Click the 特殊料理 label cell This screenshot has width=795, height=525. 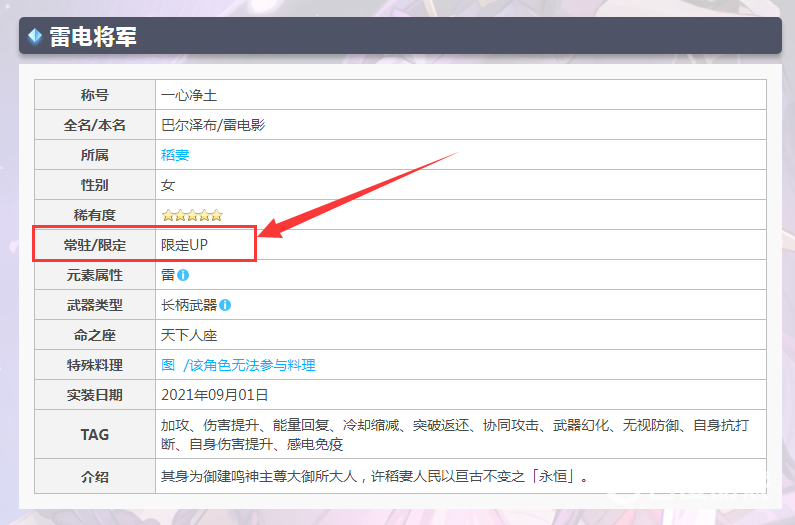[x=95, y=365]
